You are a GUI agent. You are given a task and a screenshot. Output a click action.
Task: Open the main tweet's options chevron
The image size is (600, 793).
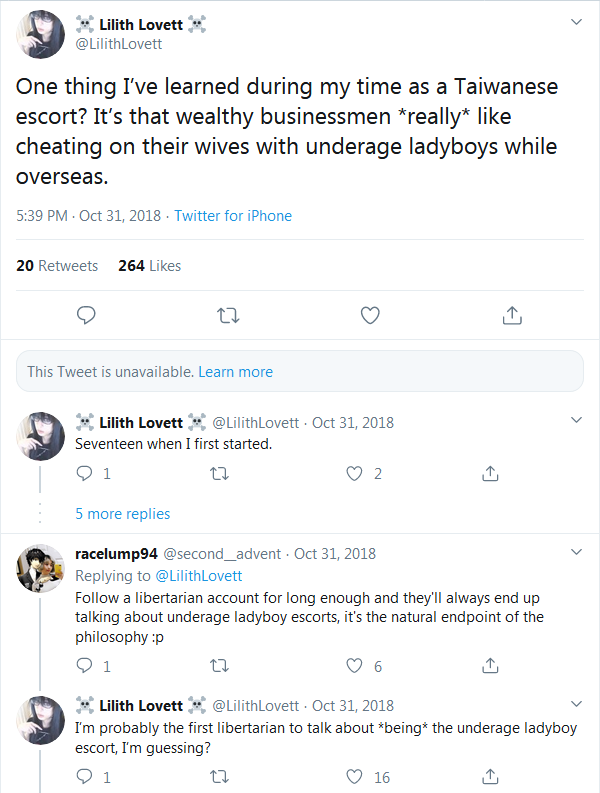[576, 21]
